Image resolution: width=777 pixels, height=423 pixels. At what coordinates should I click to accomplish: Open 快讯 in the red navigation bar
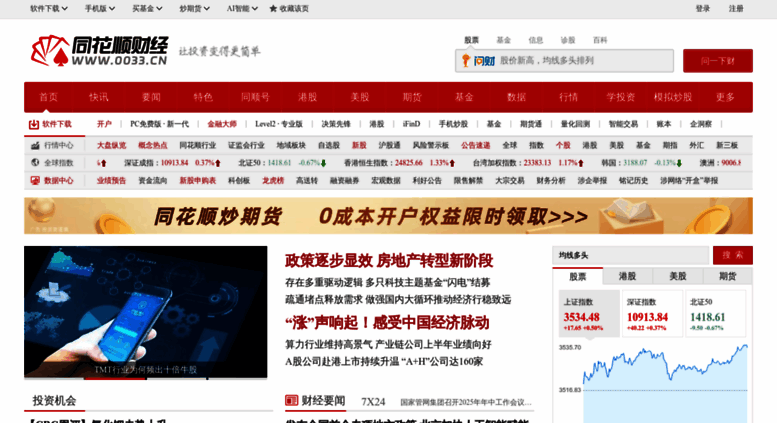(99, 97)
